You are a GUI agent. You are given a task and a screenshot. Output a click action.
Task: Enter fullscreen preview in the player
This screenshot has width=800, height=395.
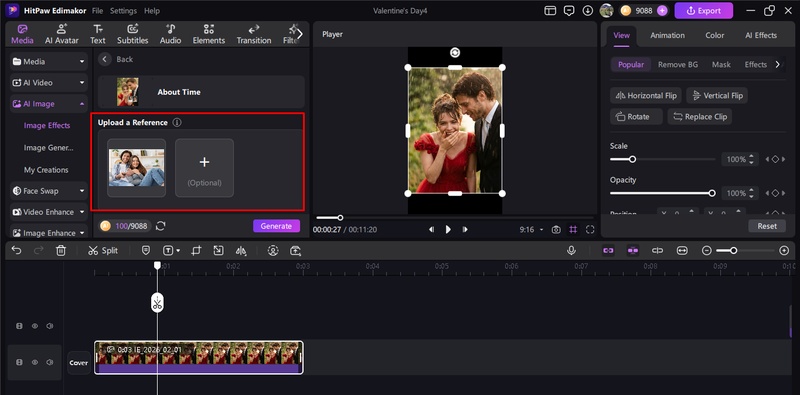click(x=590, y=230)
